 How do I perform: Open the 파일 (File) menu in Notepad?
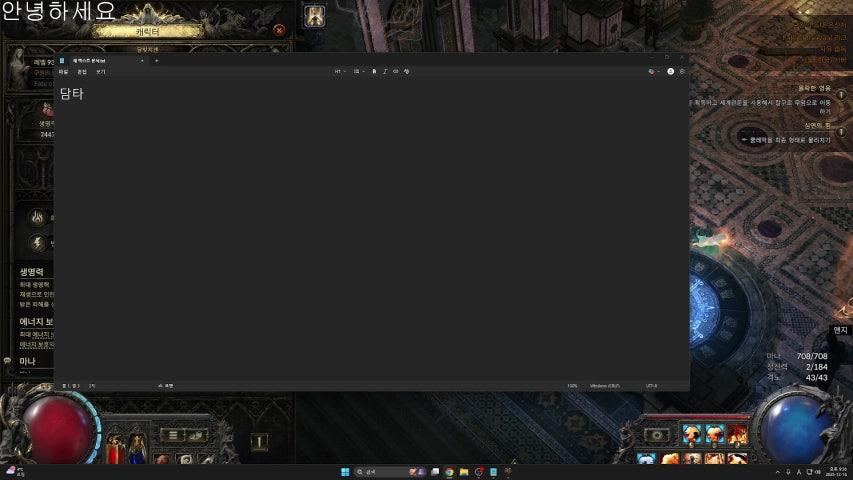[64, 72]
